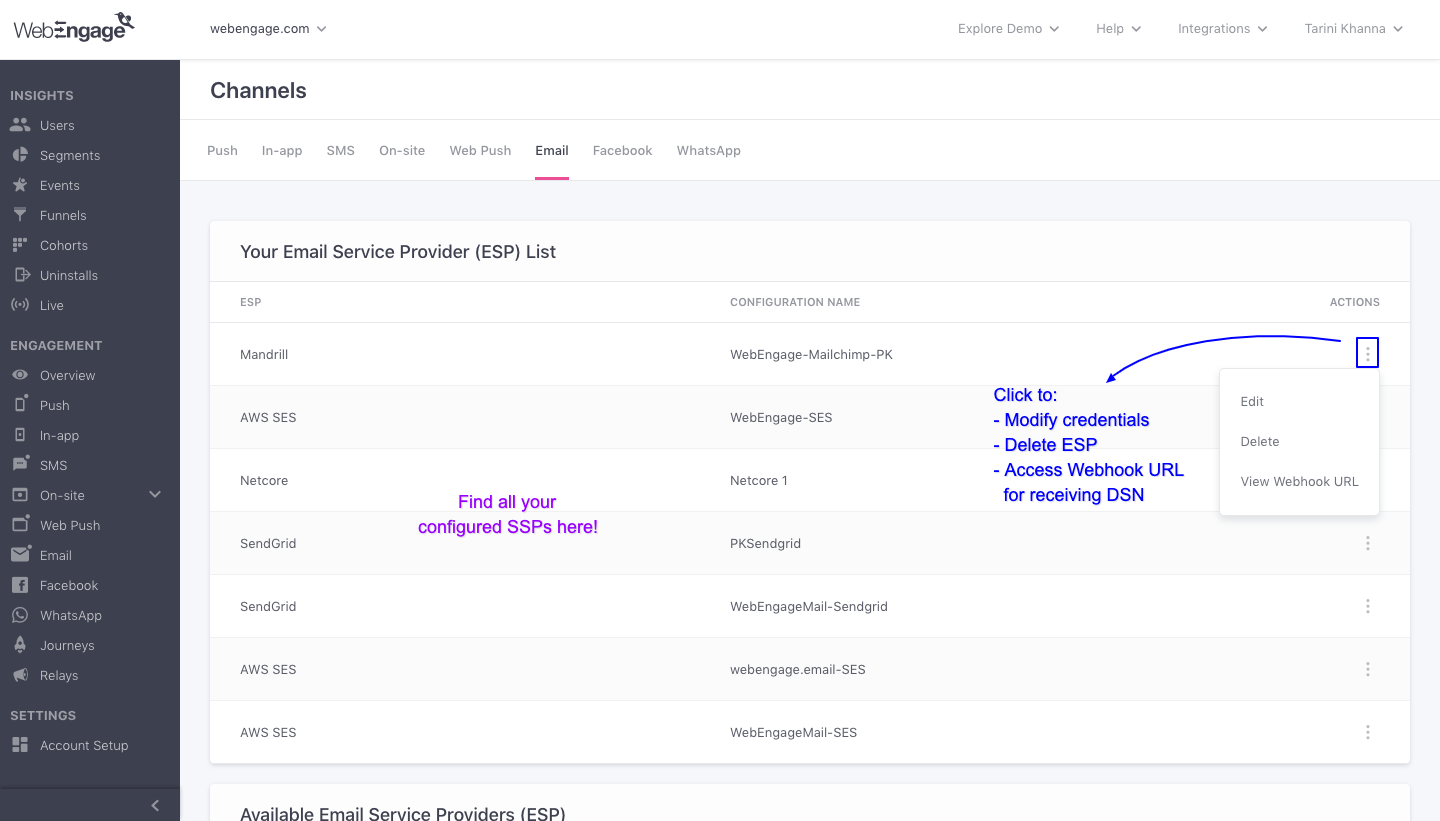Click the Netcore ESP cell
1440x821 pixels.
(264, 480)
